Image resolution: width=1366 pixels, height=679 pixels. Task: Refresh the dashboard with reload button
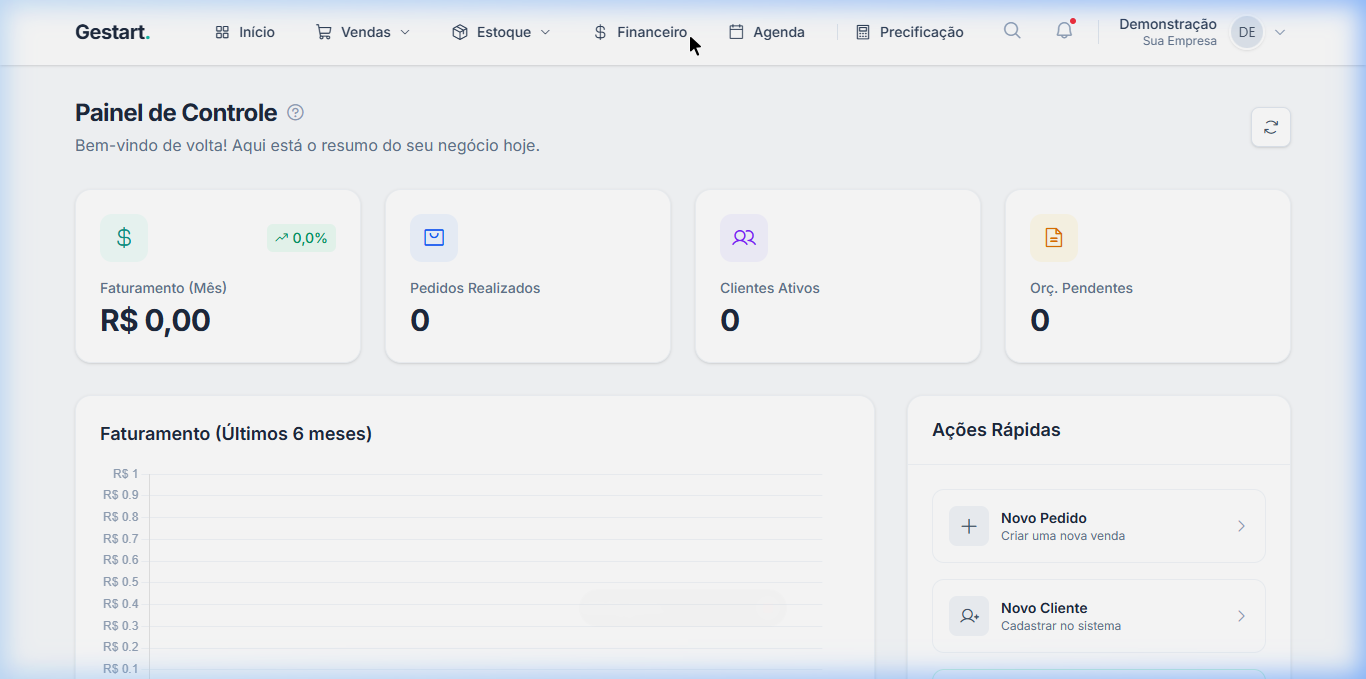[x=1271, y=127]
